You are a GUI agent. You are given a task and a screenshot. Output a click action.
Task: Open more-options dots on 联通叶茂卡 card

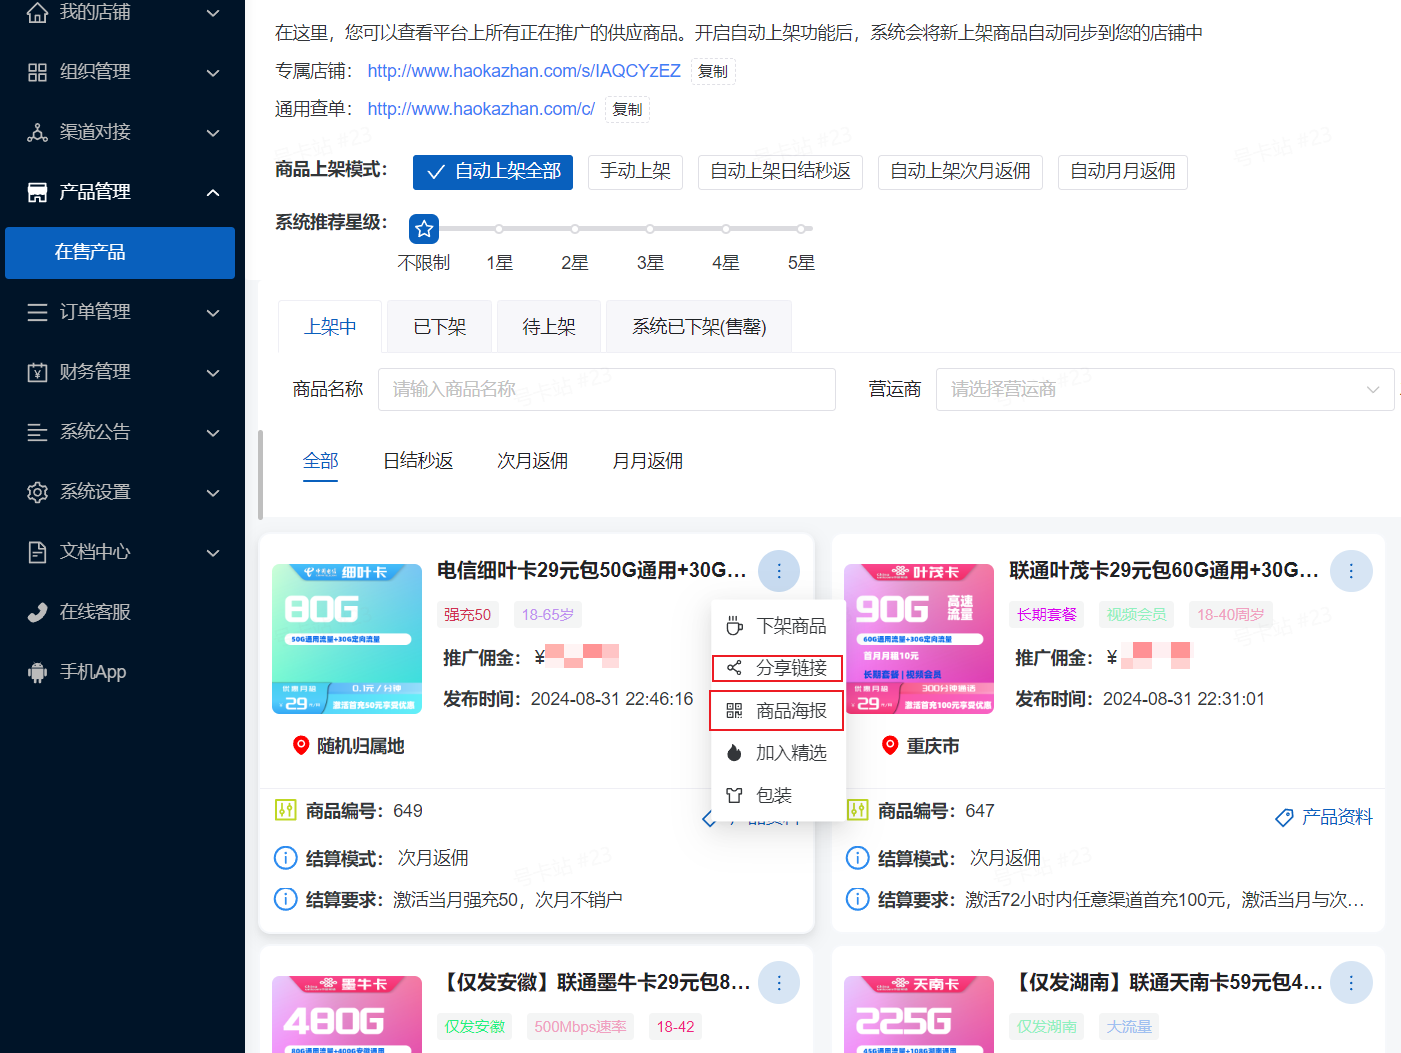tap(1351, 571)
